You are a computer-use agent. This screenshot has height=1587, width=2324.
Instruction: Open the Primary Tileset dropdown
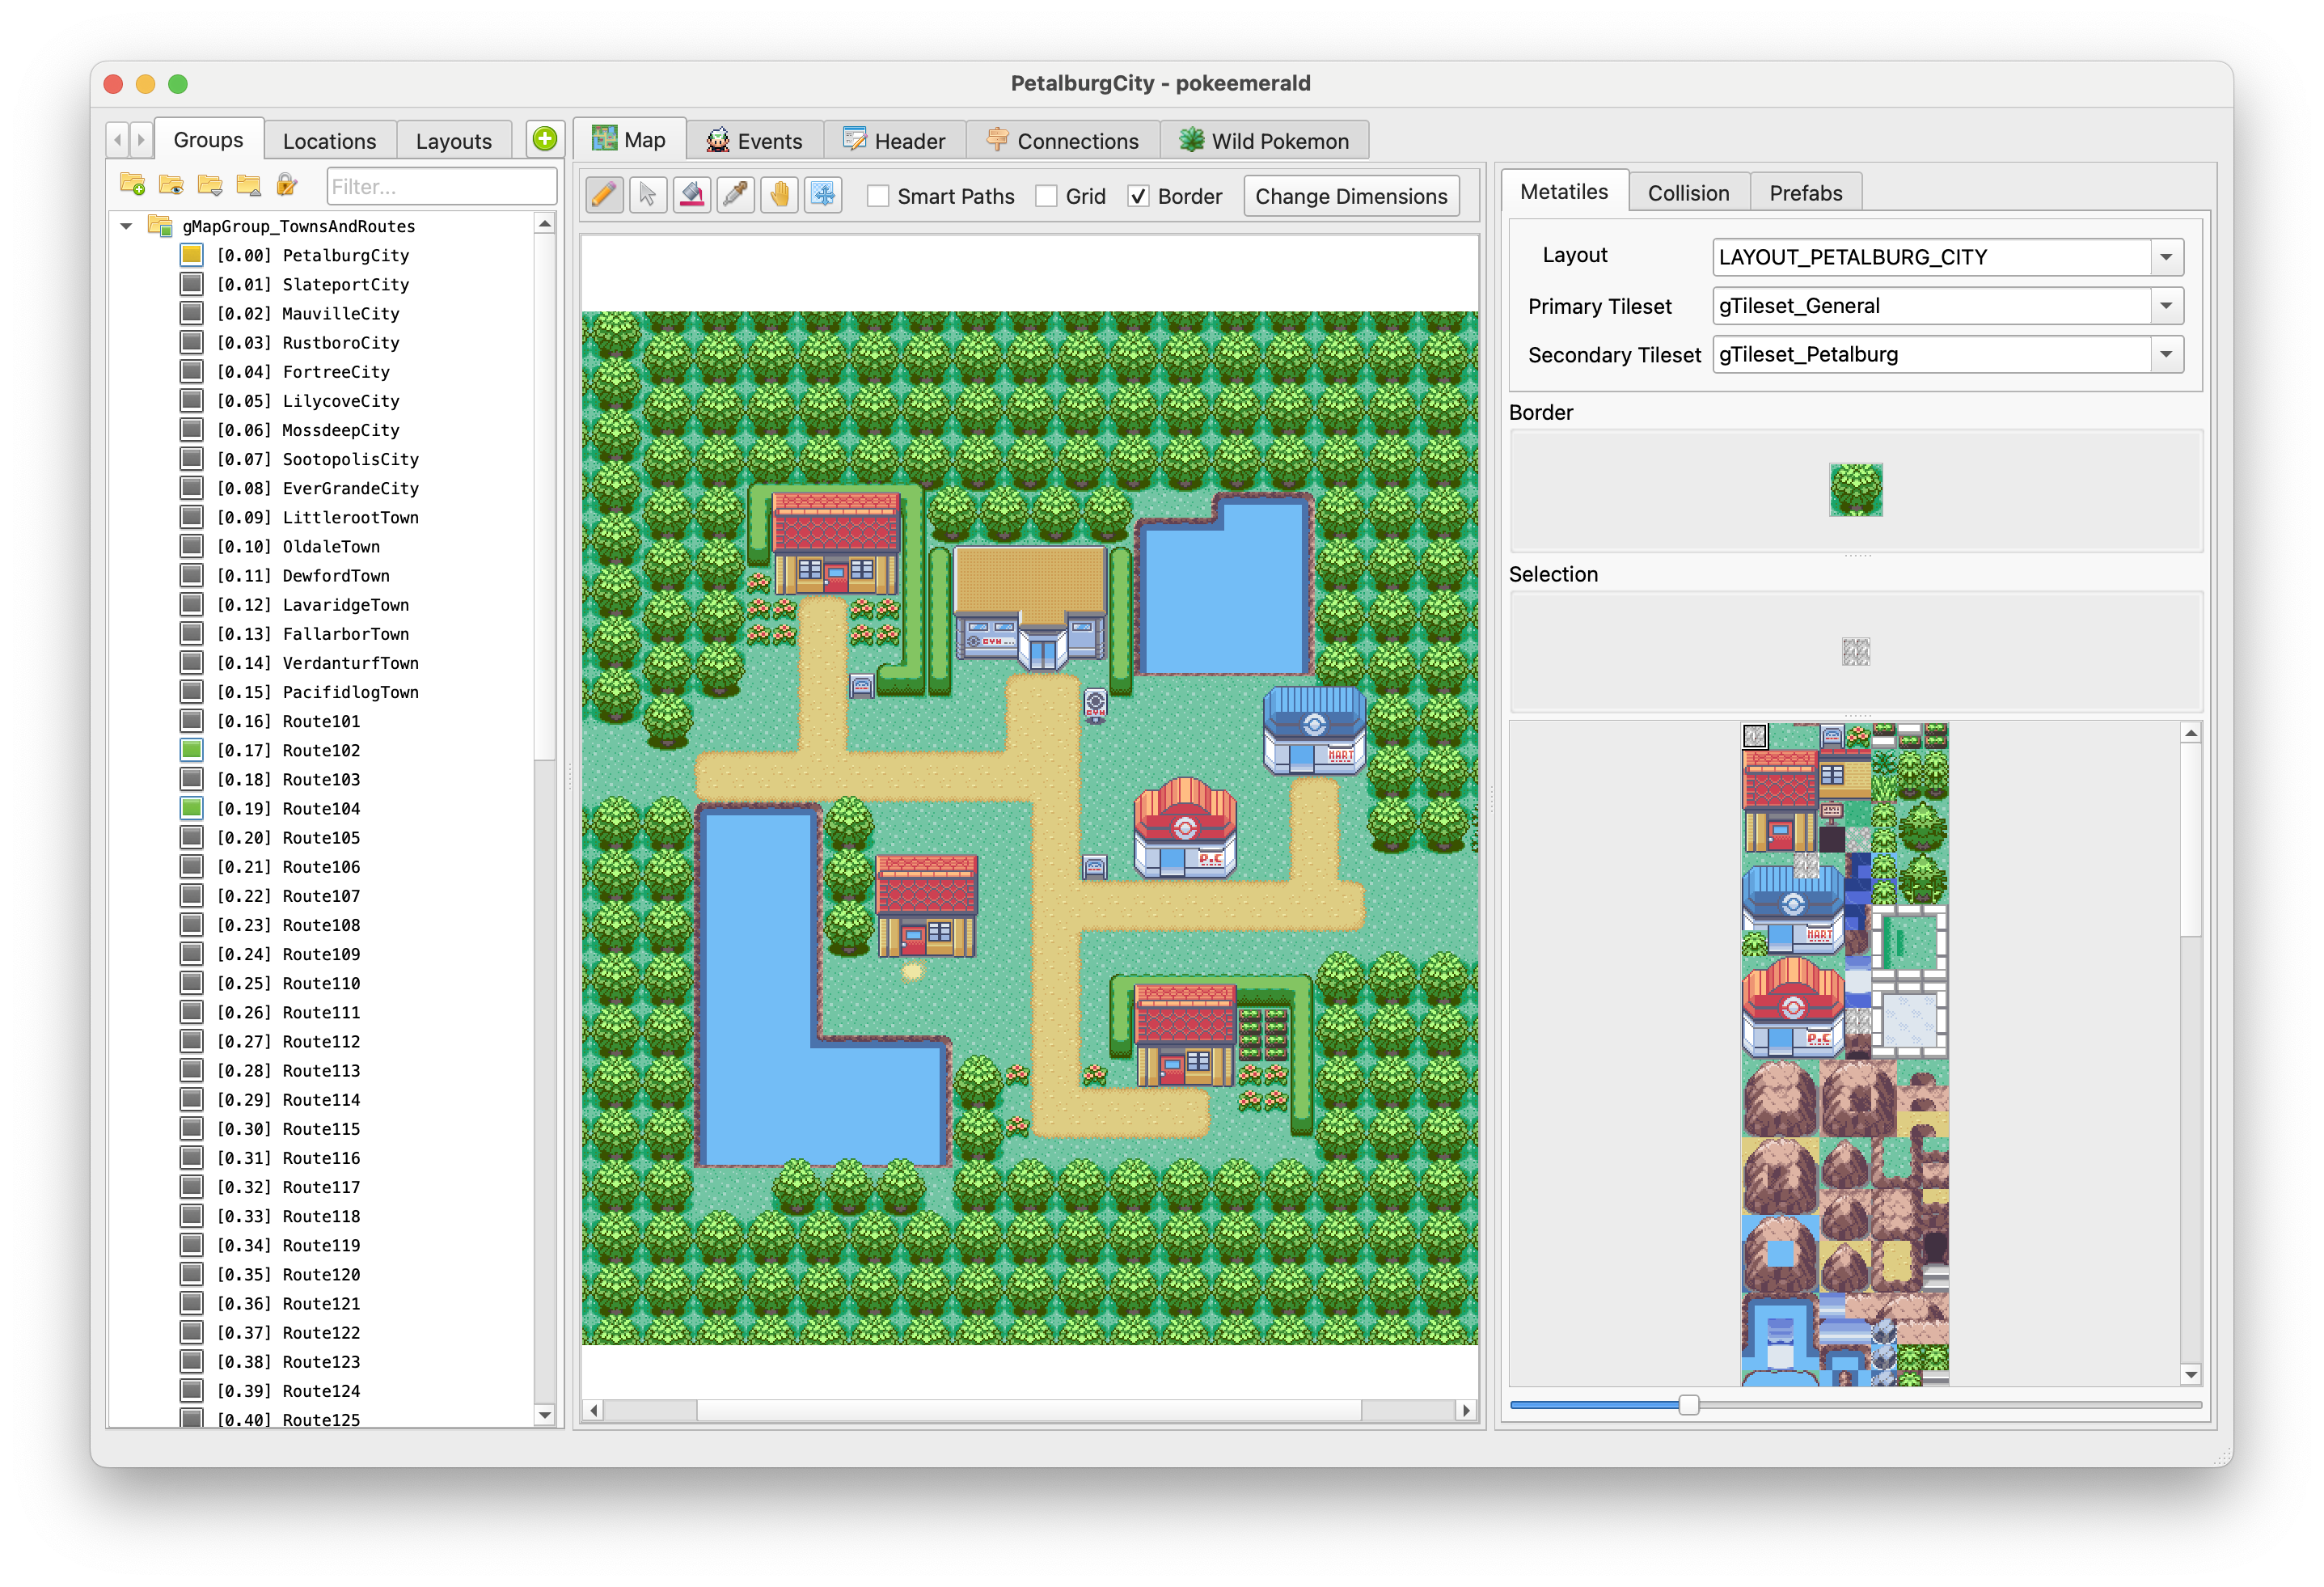tap(2166, 305)
